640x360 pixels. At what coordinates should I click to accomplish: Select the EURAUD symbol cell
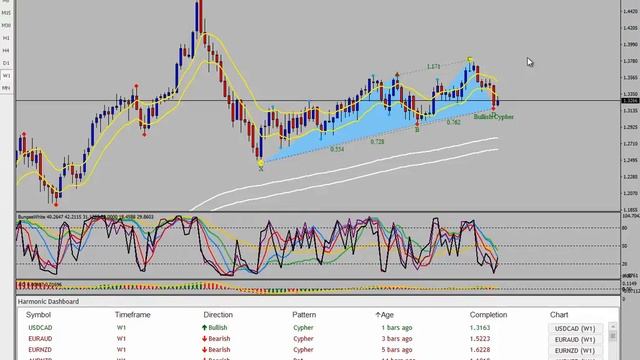(40, 339)
